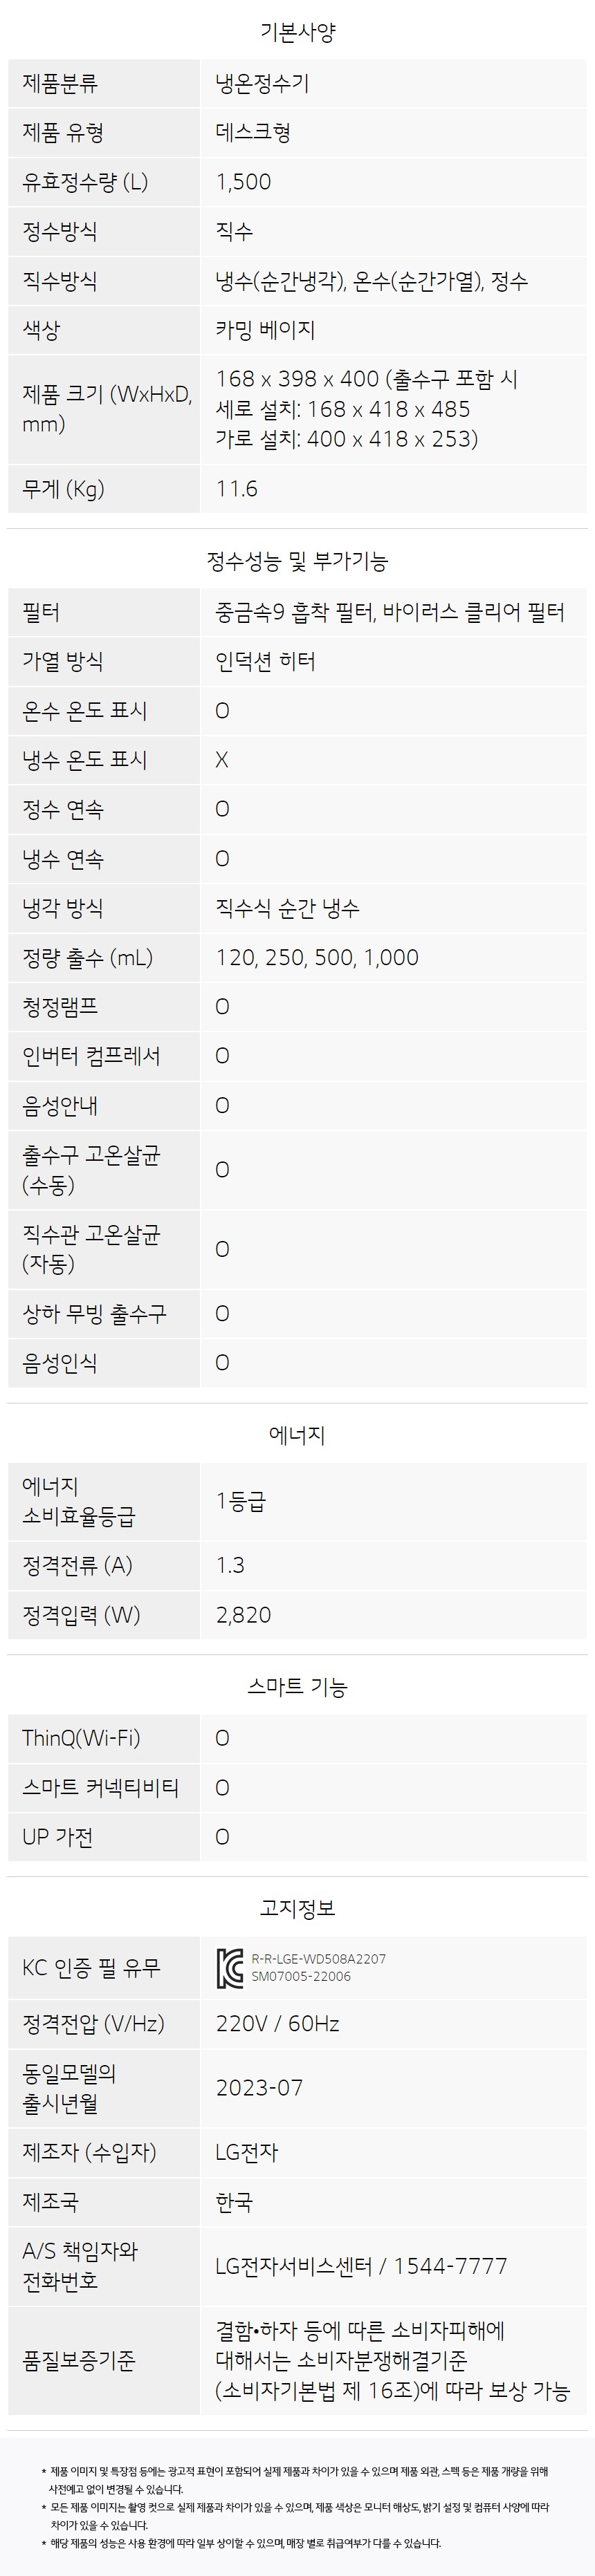Click the product size dimensions text

[x=367, y=409]
